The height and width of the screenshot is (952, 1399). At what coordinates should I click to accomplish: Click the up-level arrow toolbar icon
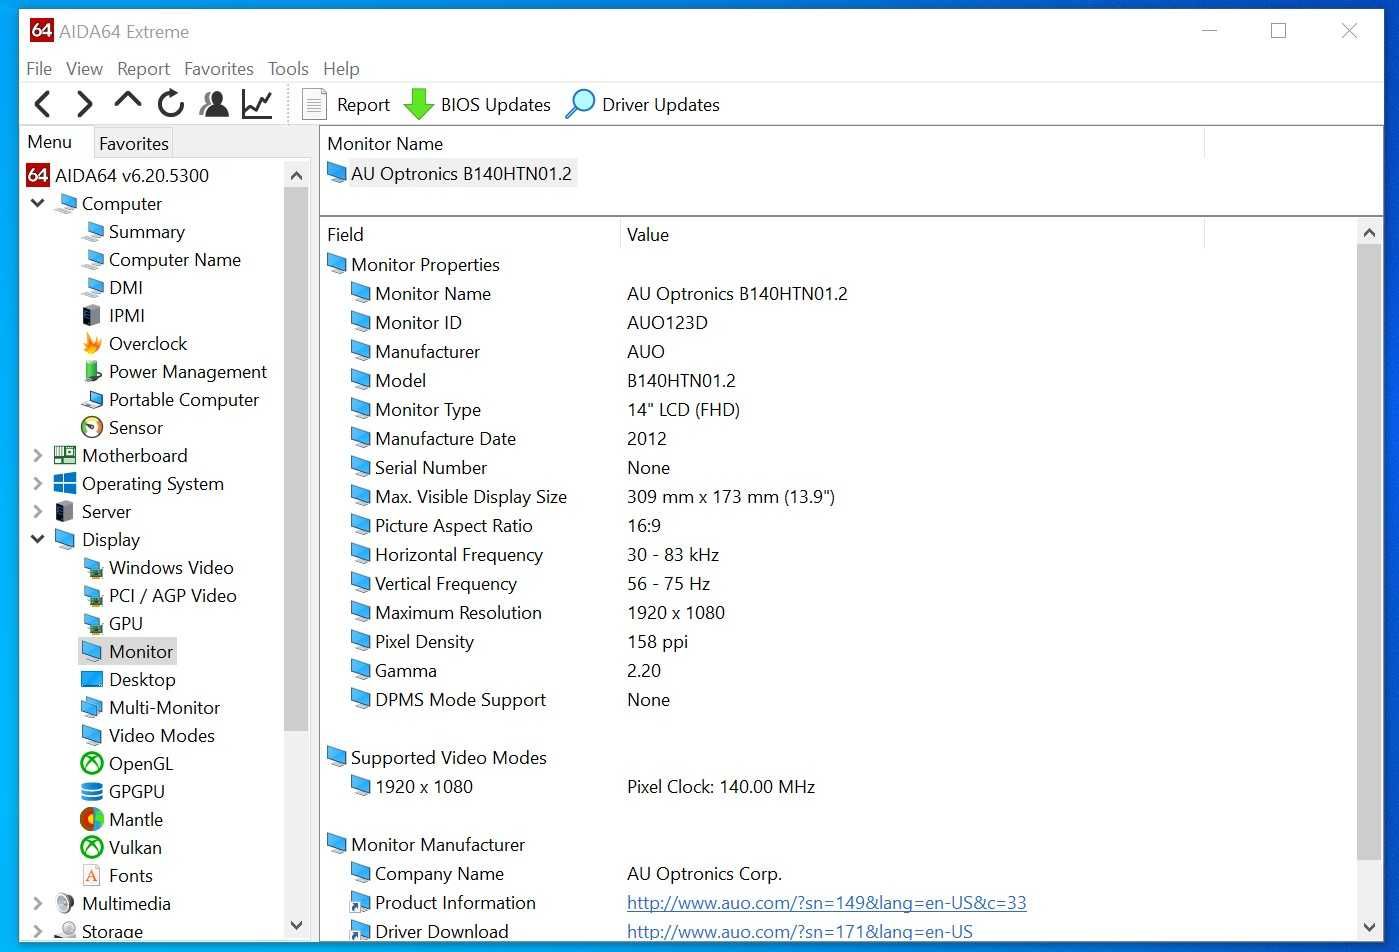128,101
